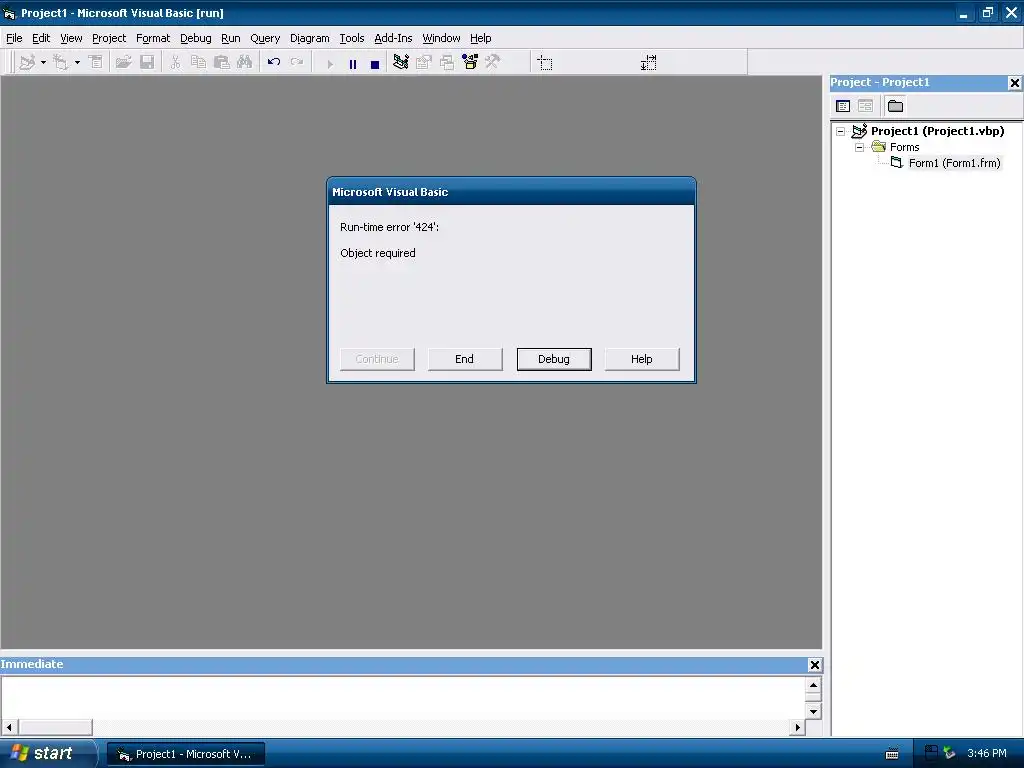This screenshot has width=1024, height=768.
Task: Click the keyboard icon in taskbar
Action: click(891, 754)
